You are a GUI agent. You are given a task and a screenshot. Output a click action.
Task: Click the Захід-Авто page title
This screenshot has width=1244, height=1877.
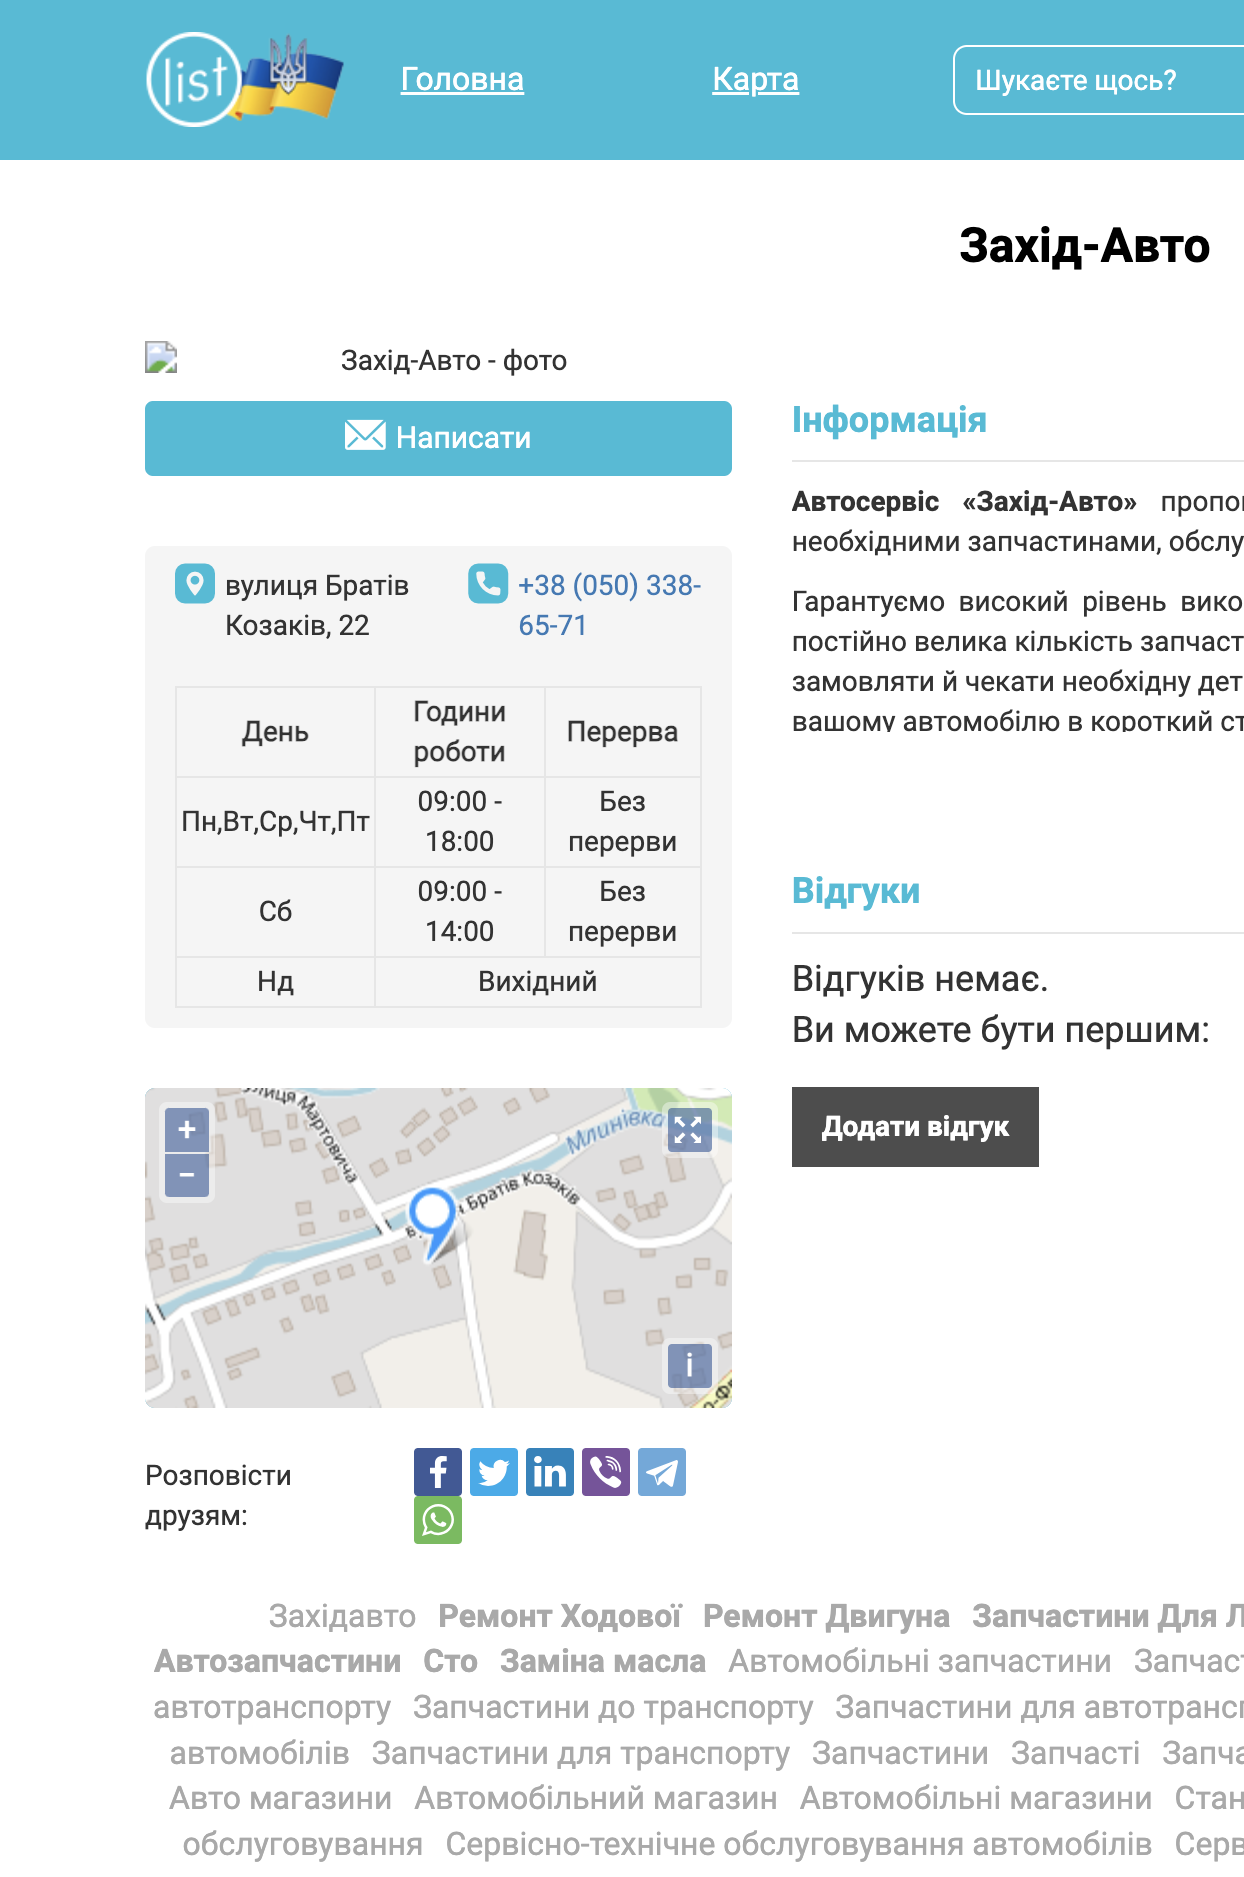click(1084, 246)
